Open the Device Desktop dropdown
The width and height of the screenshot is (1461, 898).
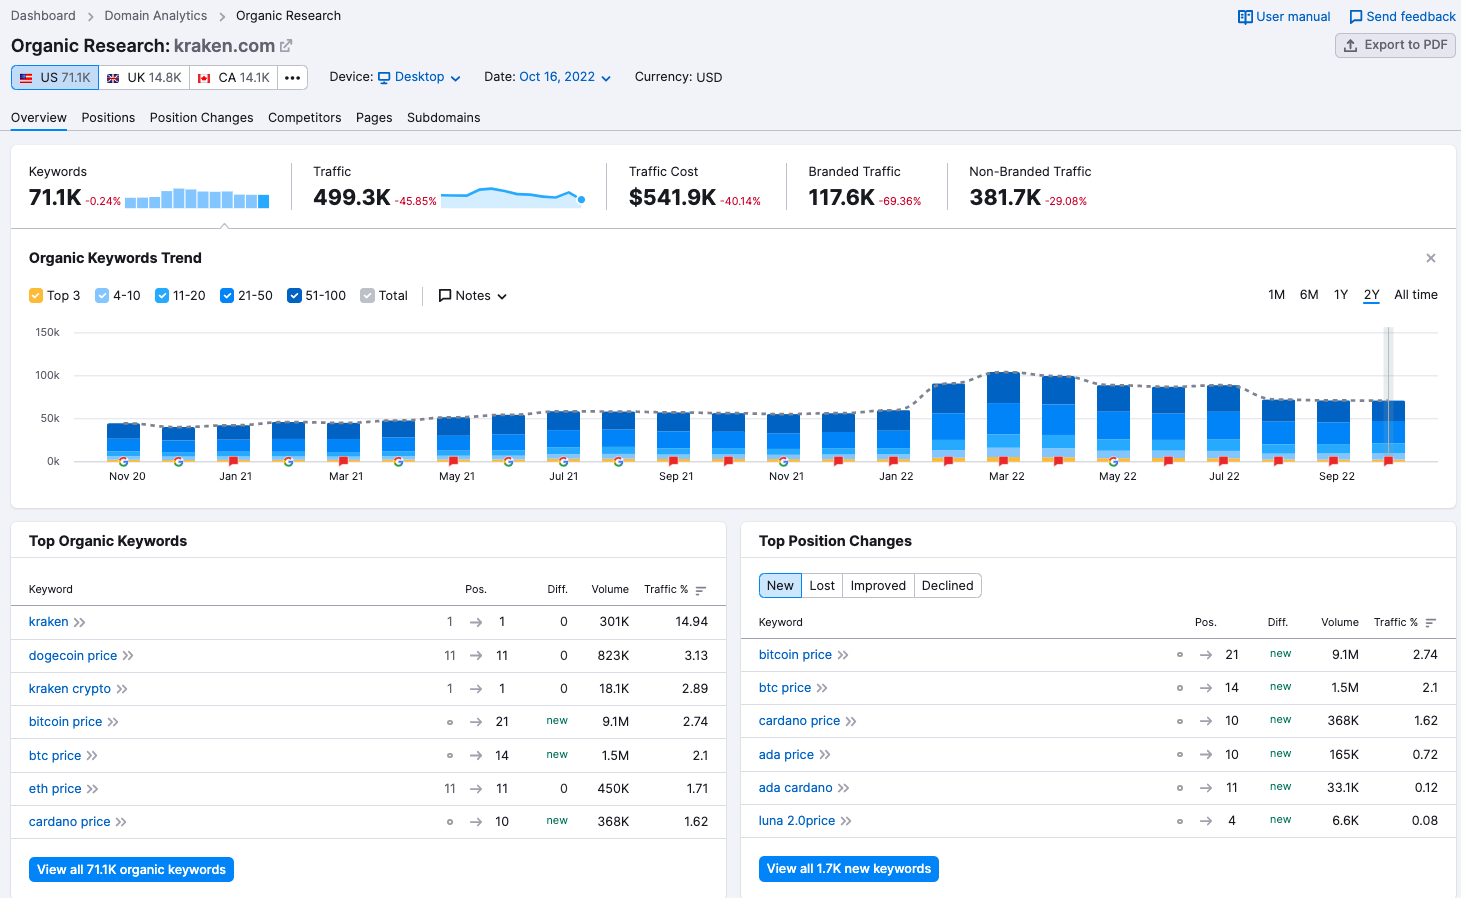click(x=419, y=77)
